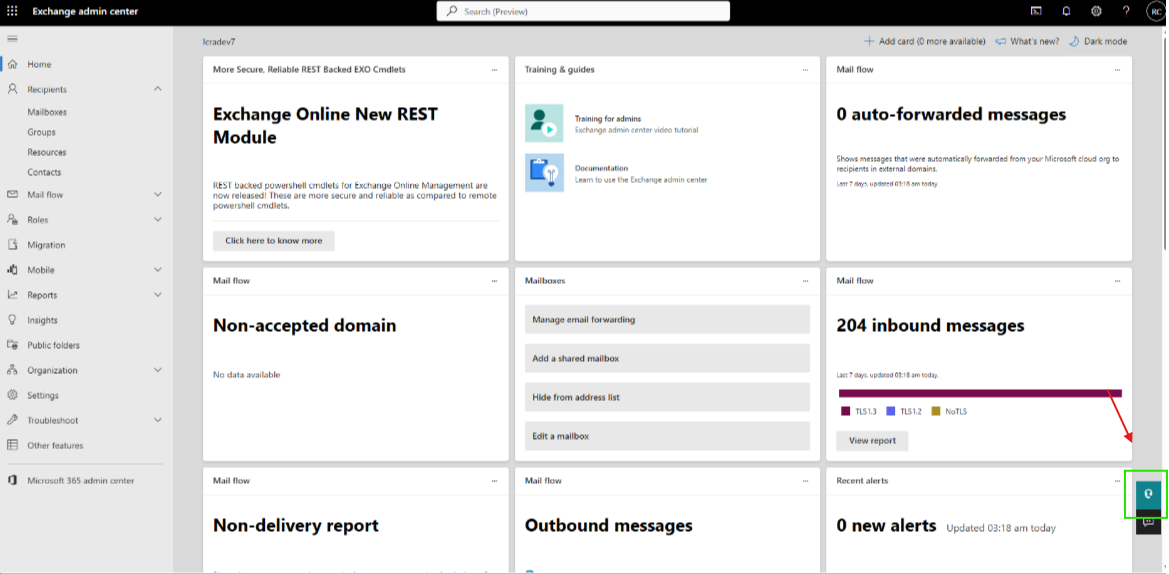
Task: Click the Migration icon in sidebar
Action: tap(12, 245)
